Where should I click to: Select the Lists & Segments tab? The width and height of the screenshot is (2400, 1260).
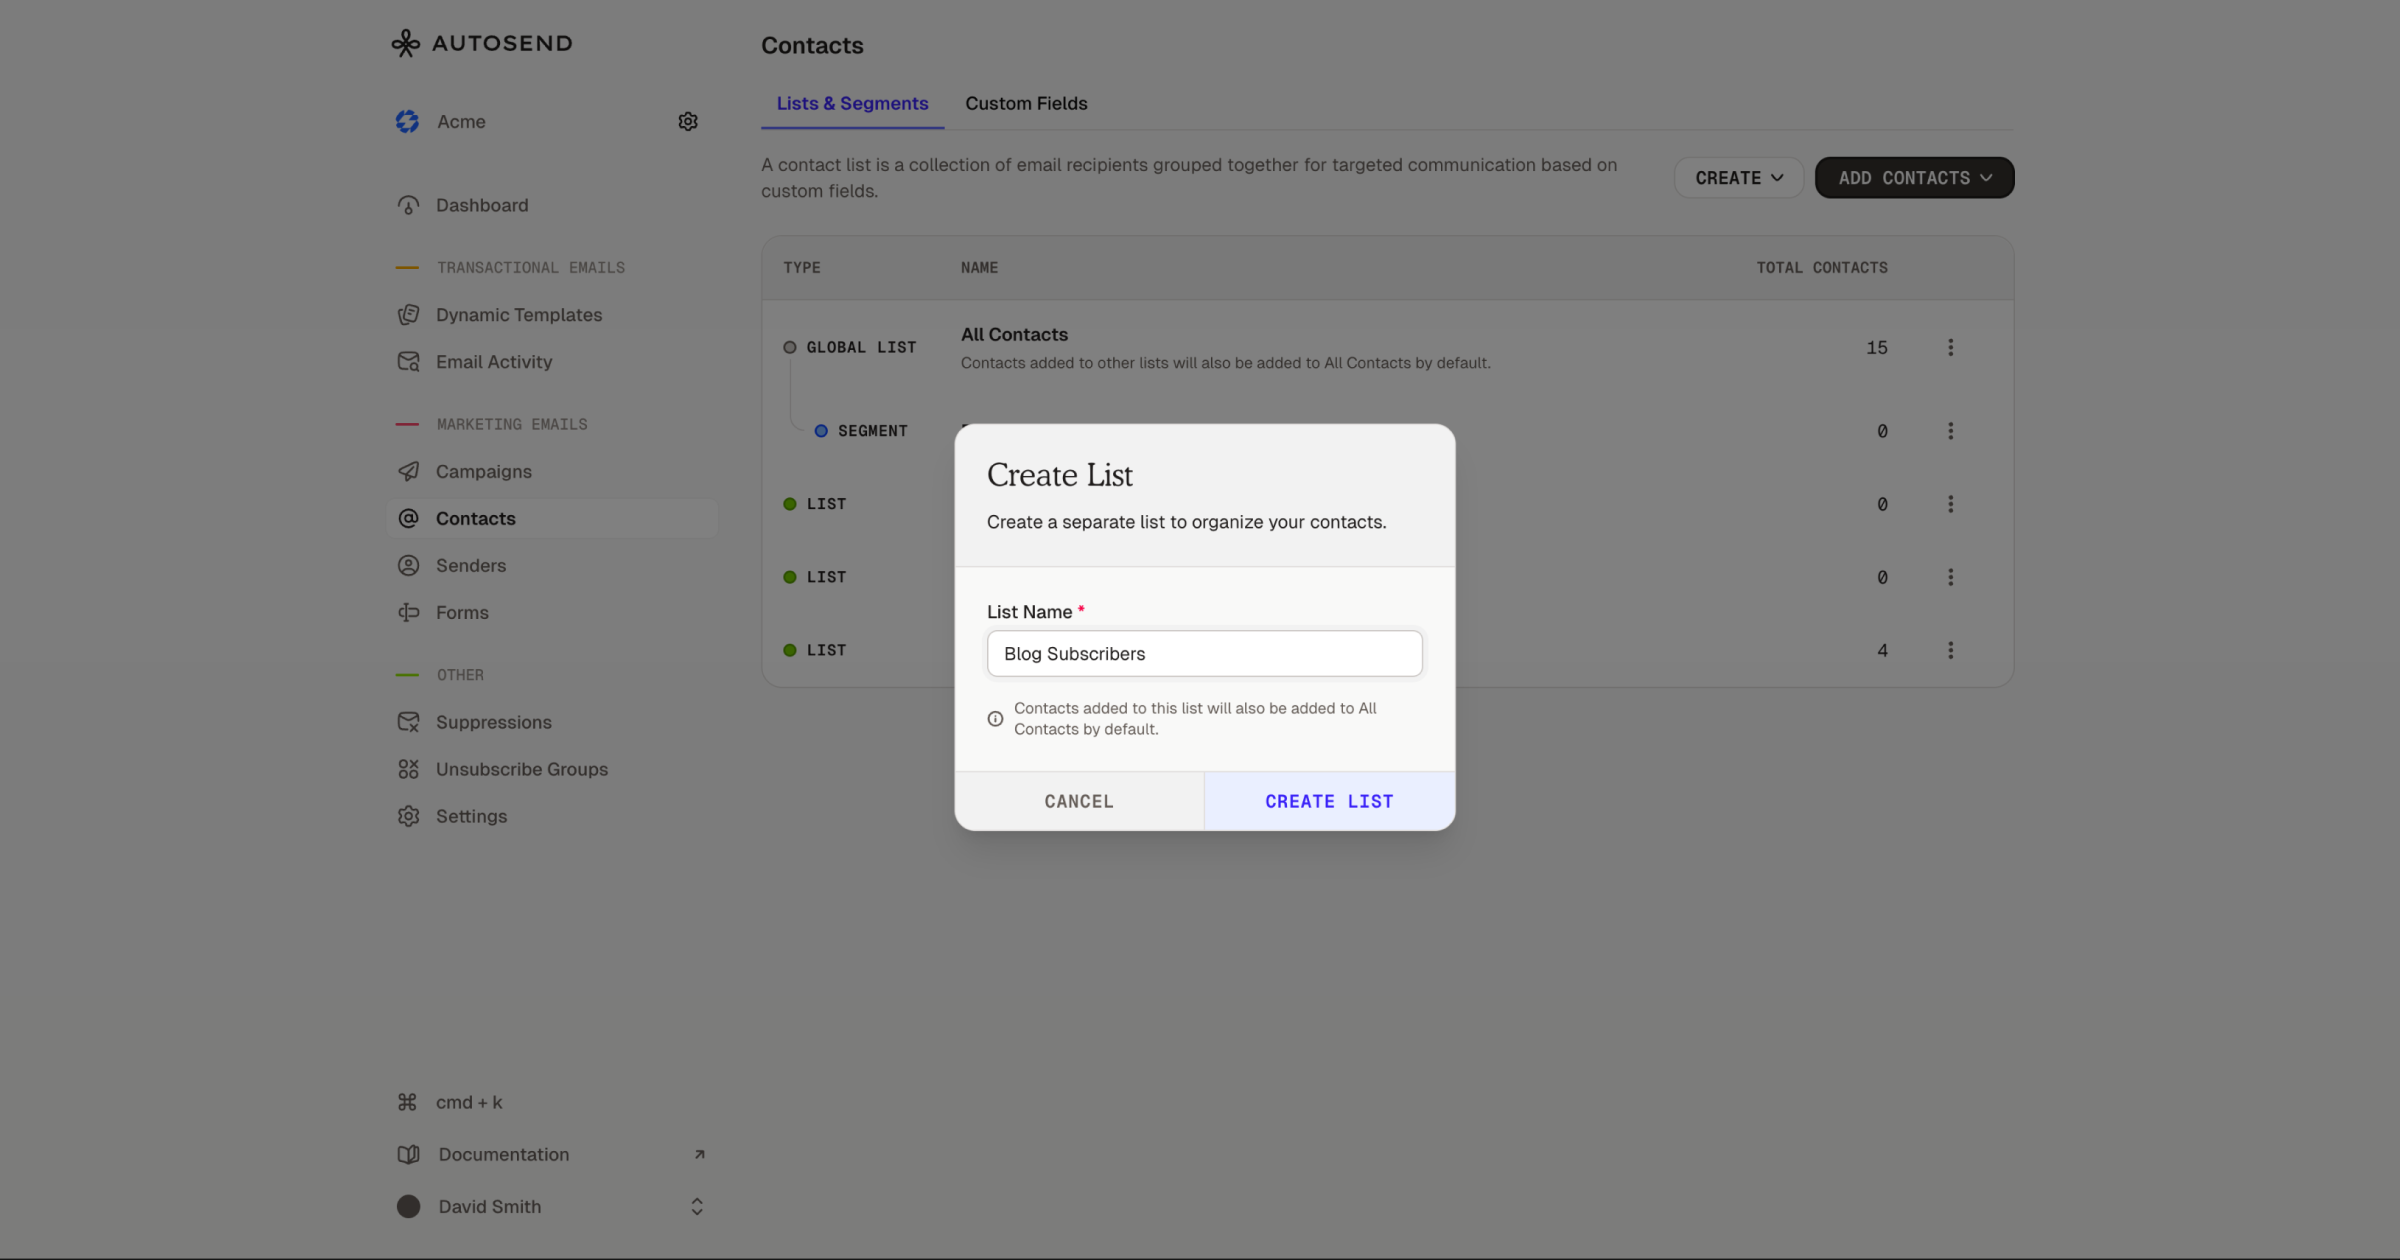point(852,103)
